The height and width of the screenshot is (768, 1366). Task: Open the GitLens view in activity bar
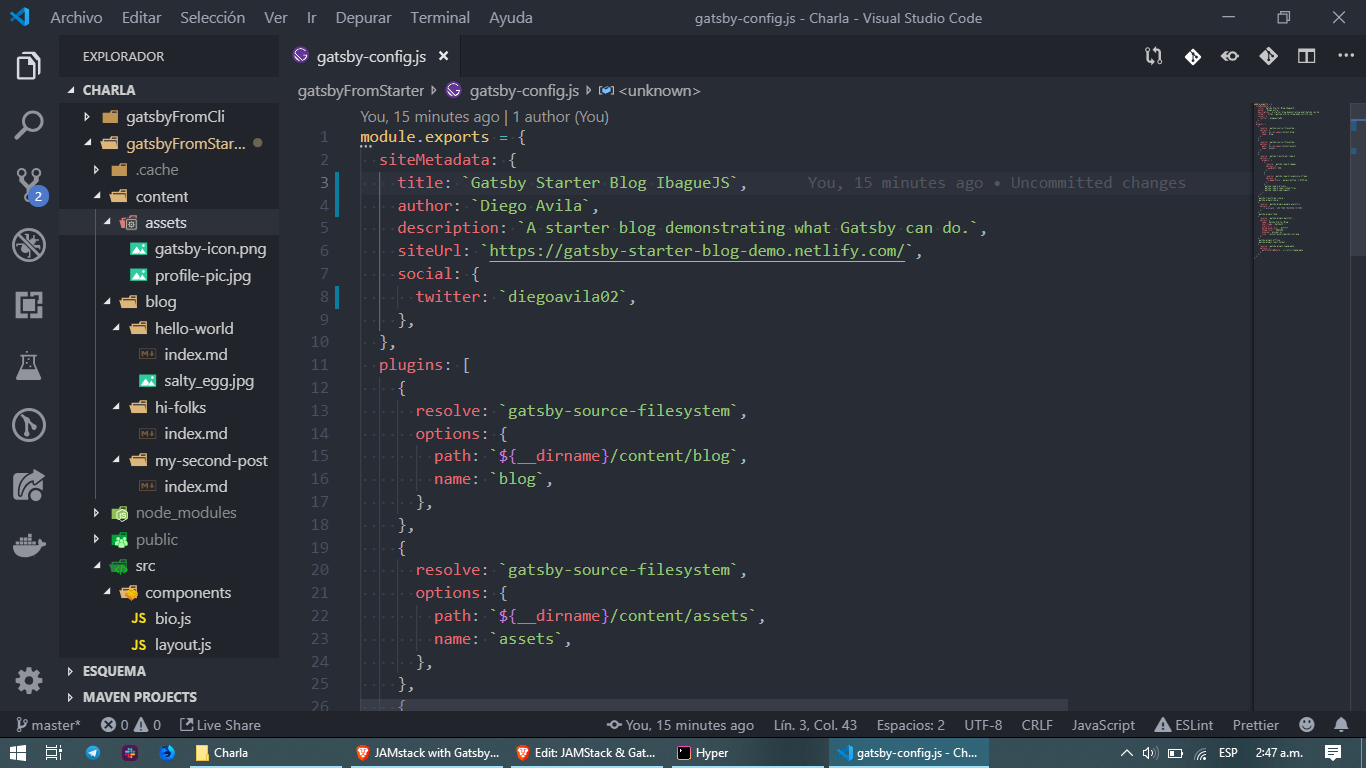click(x=29, y=425)
